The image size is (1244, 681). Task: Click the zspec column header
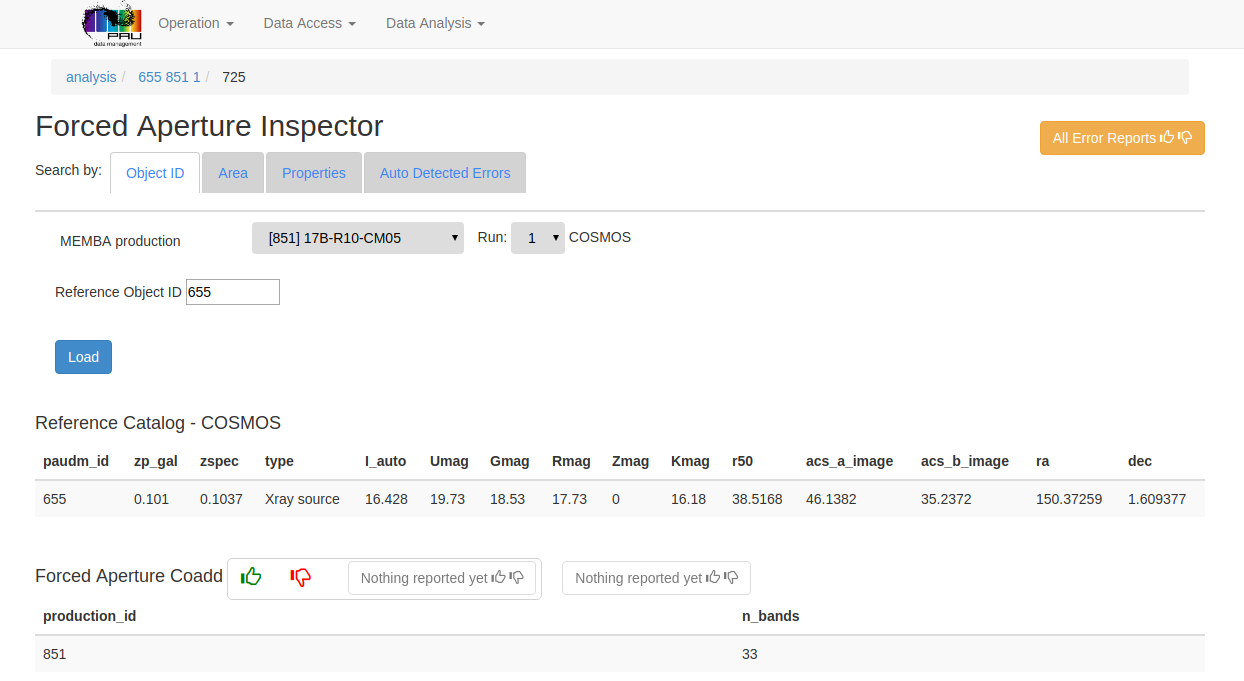[218, 461]
